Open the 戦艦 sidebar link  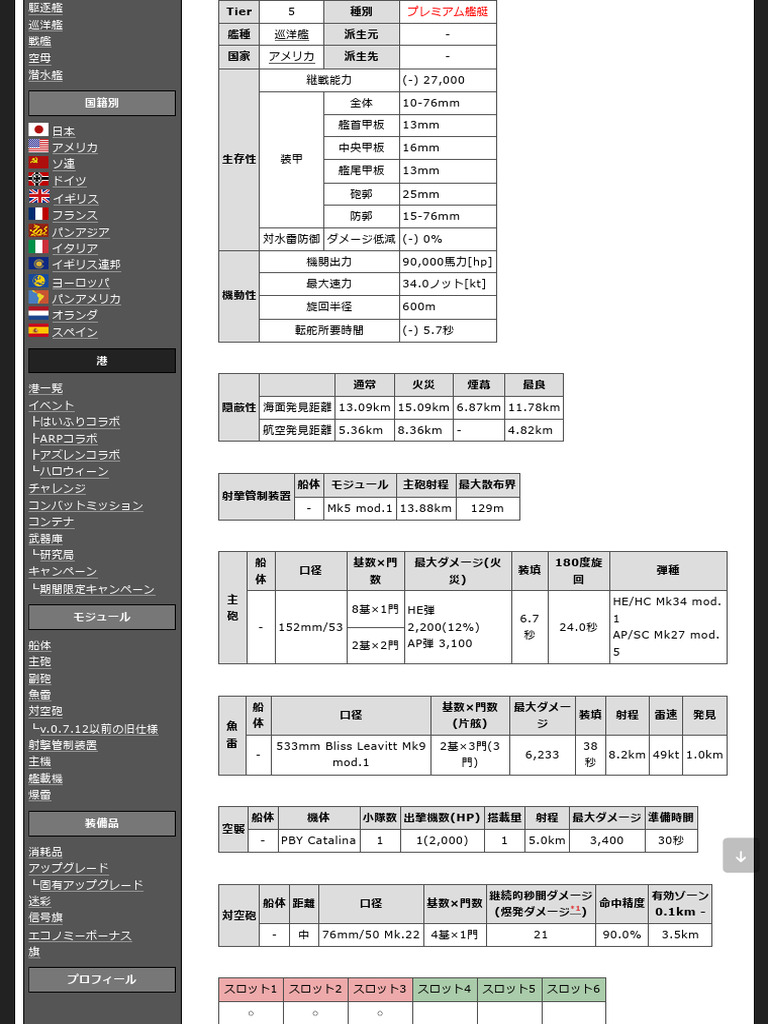pyautogui.click(x=40, y=41)
